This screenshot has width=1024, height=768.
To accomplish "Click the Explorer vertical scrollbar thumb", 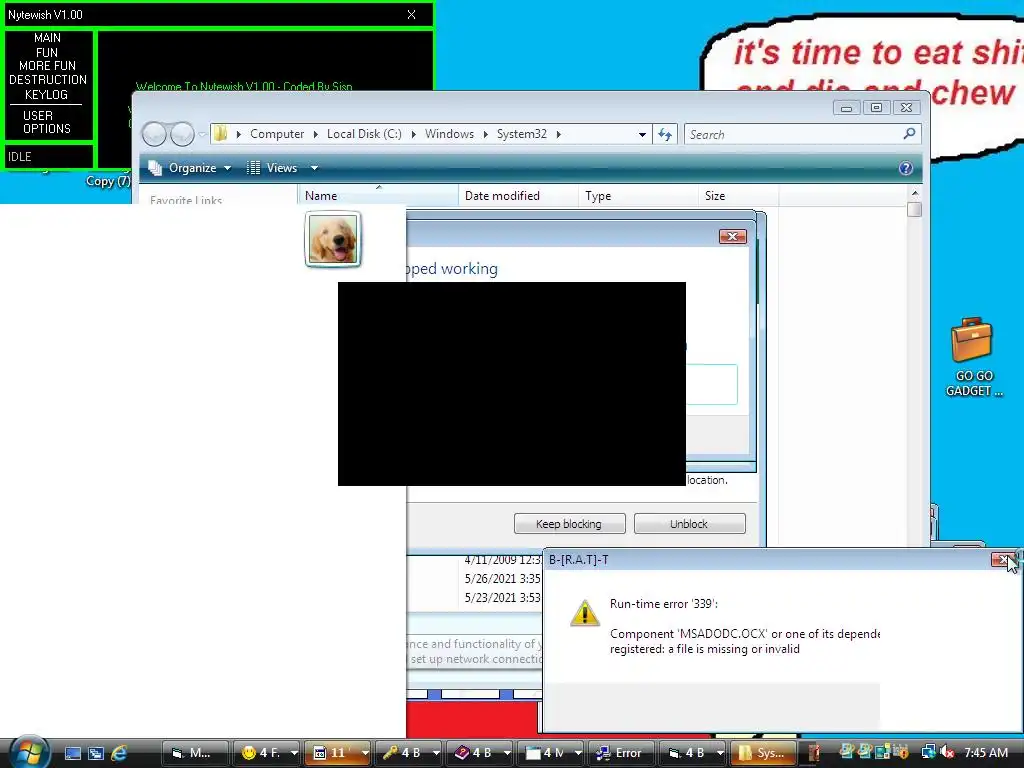I will [x=914, y=210].
